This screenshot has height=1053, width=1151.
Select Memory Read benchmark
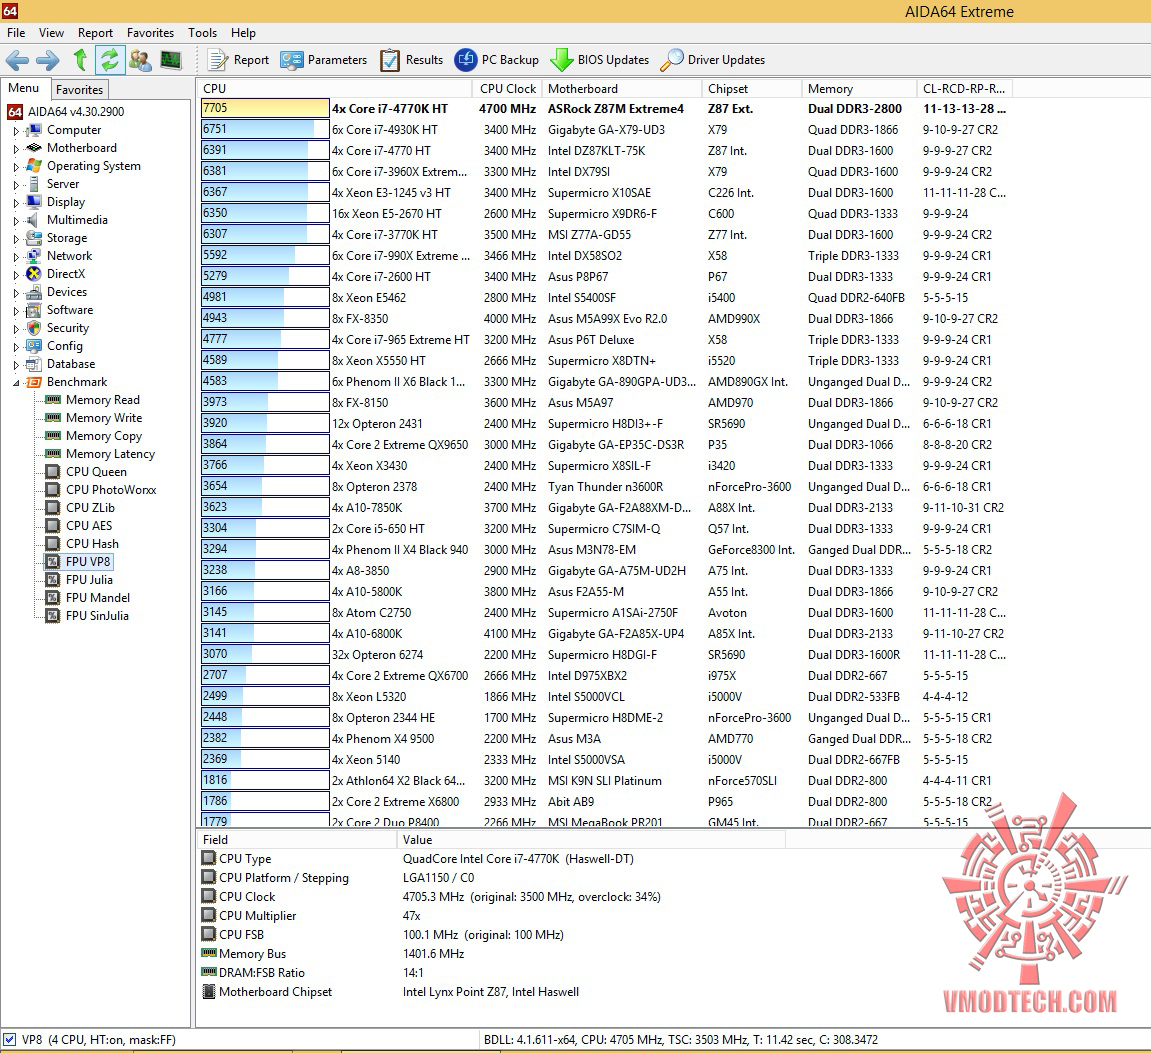click(x=103, y=400)
